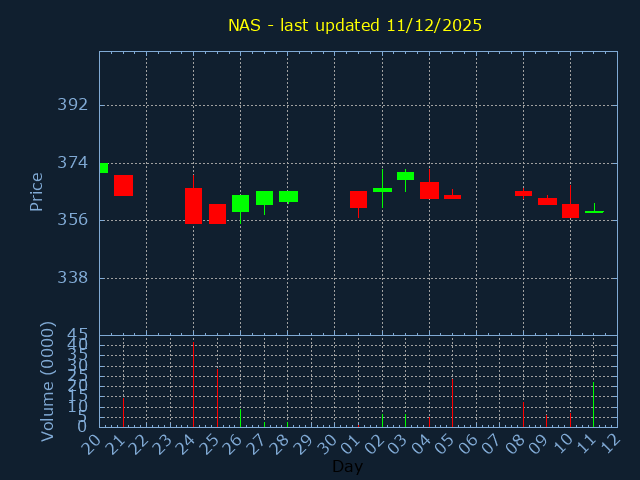Click the 392 price axis label
This screenshot has width=640, height=480.
coord(72,105)
